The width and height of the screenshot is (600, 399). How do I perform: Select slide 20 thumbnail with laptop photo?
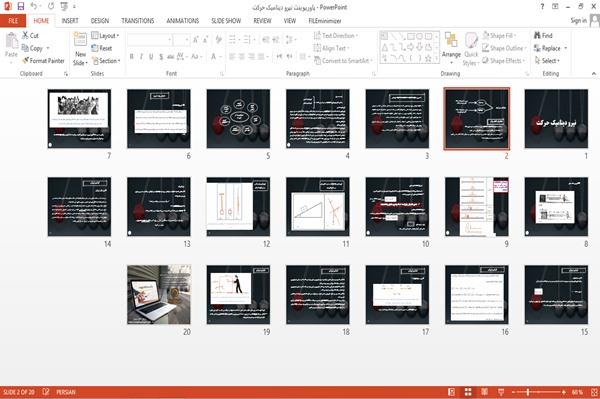click(159, 295)
